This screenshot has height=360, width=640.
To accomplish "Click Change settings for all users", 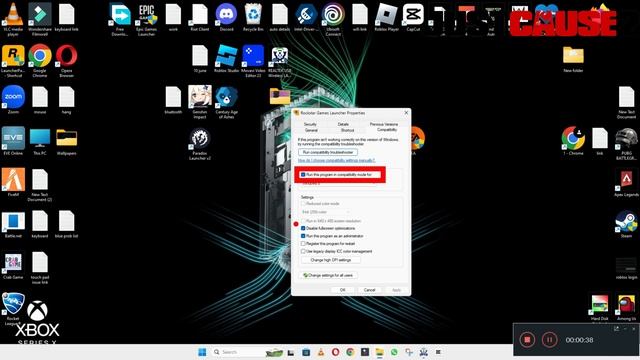I will click(328, 276).
